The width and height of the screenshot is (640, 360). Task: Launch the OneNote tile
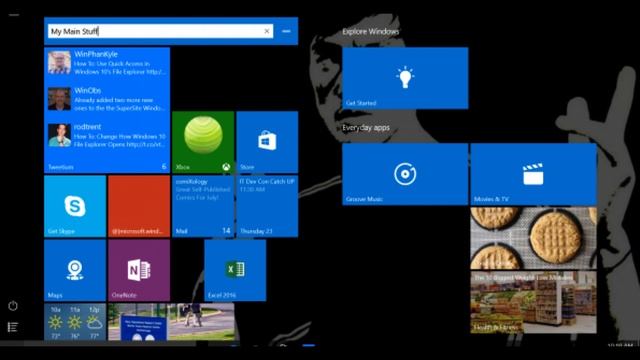pyautogui.click(x=139, y=270)
